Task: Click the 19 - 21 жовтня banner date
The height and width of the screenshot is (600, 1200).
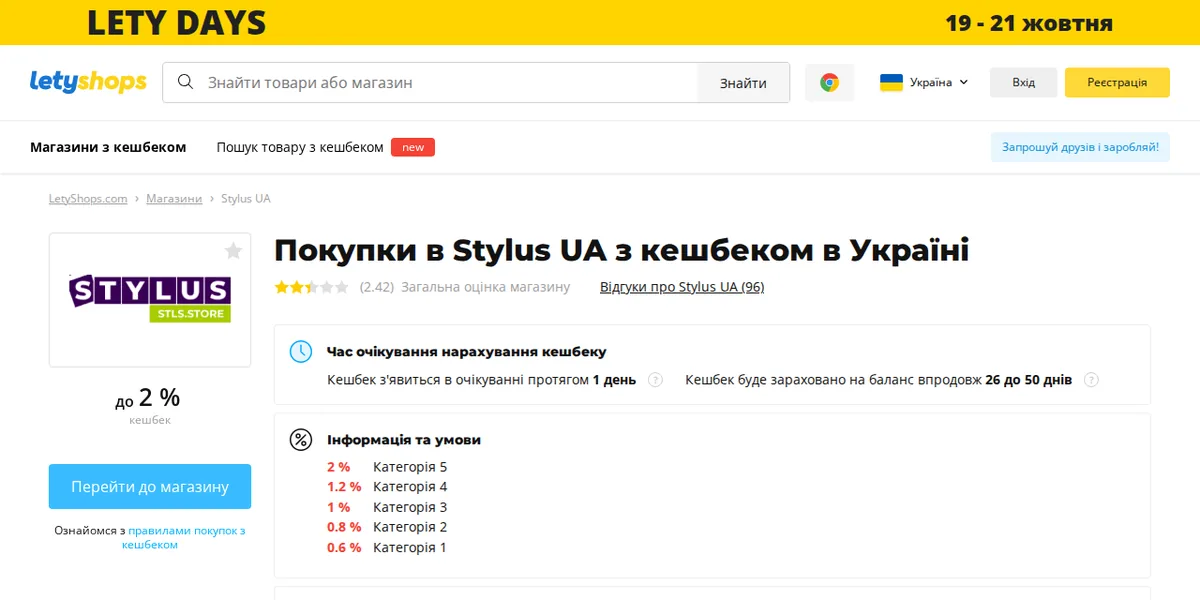Action: [x=1029, y=23]
